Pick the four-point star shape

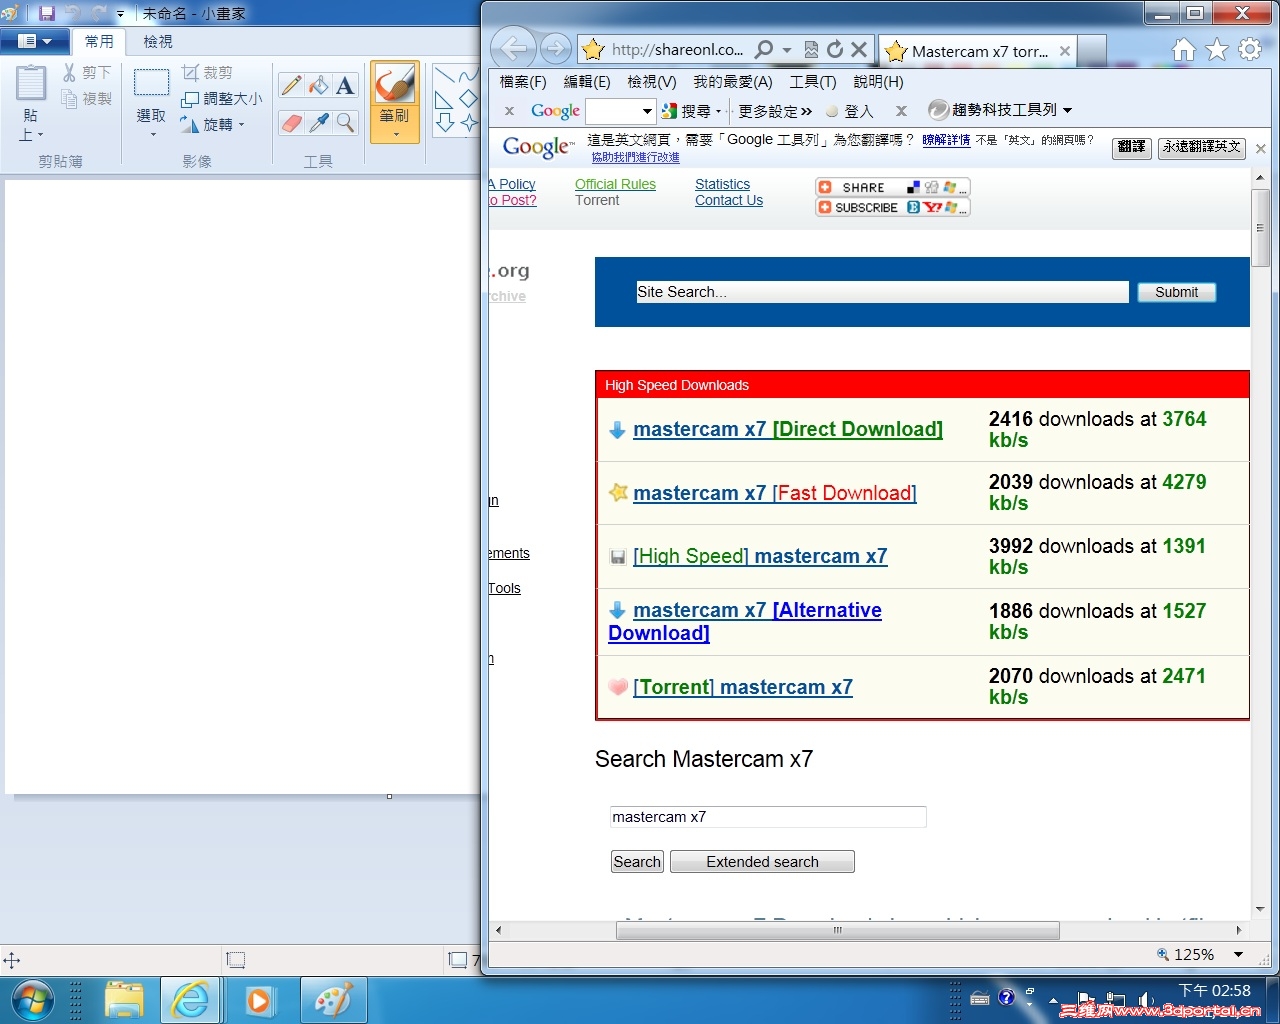point(468,122)
